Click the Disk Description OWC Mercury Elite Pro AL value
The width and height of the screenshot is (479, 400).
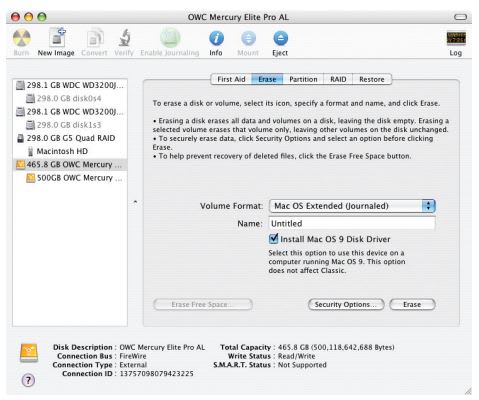coord(162,347)
